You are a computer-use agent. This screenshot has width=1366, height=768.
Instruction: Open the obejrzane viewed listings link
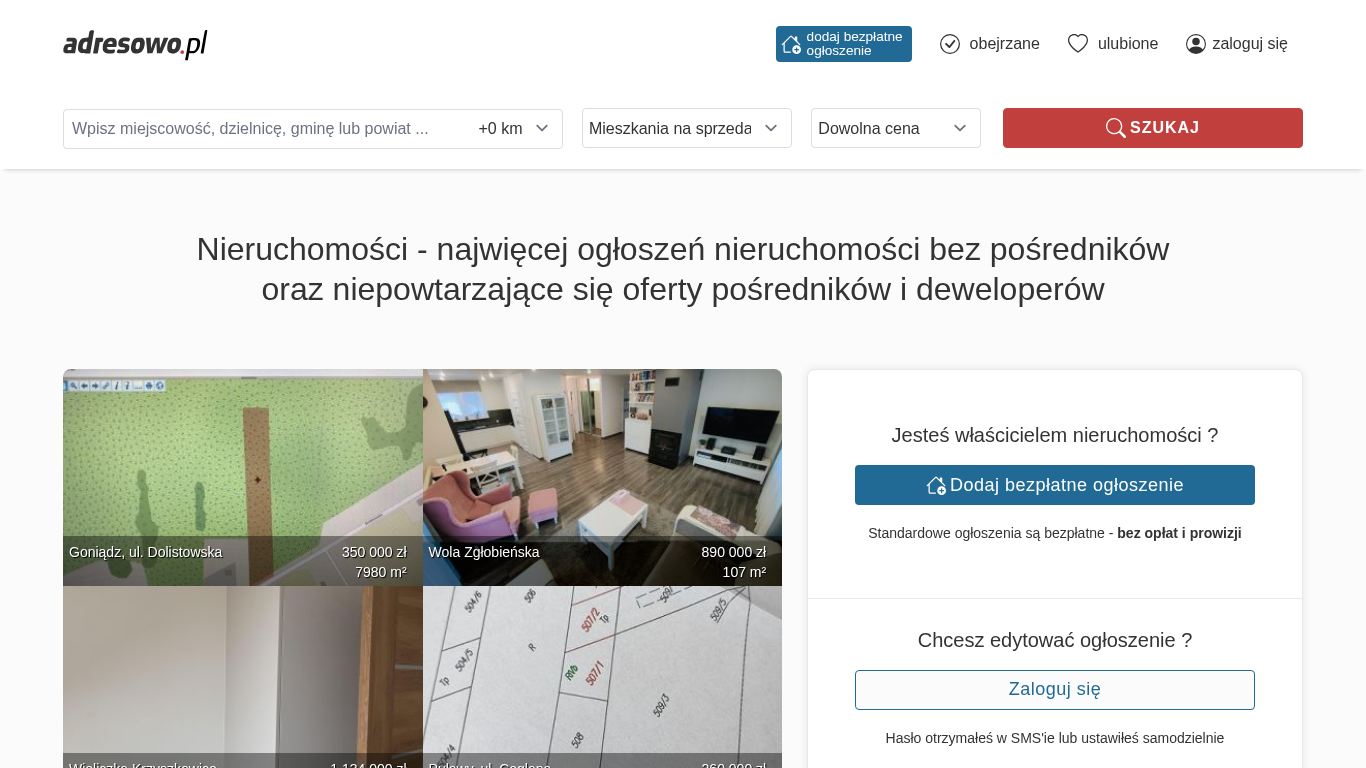(1004, 44)
